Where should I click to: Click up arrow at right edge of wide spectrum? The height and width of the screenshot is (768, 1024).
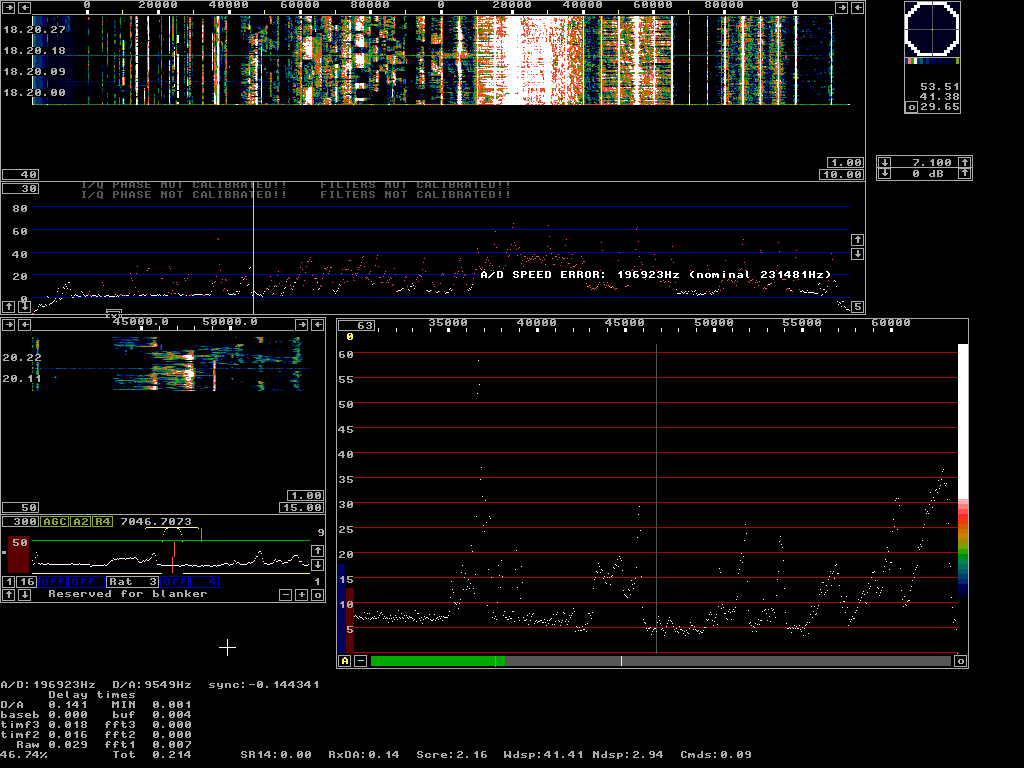[x=857, y=240]
